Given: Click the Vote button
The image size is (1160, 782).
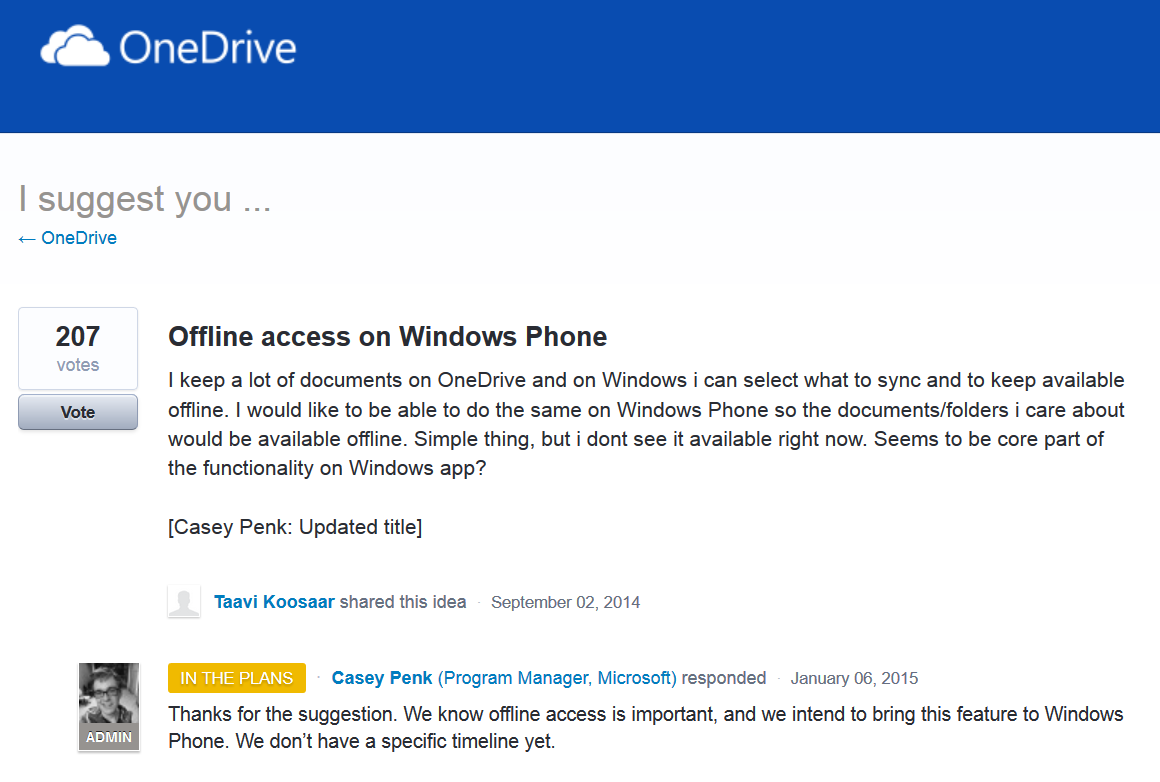Looking at the screenshot, I should click(x=78, y=412).
